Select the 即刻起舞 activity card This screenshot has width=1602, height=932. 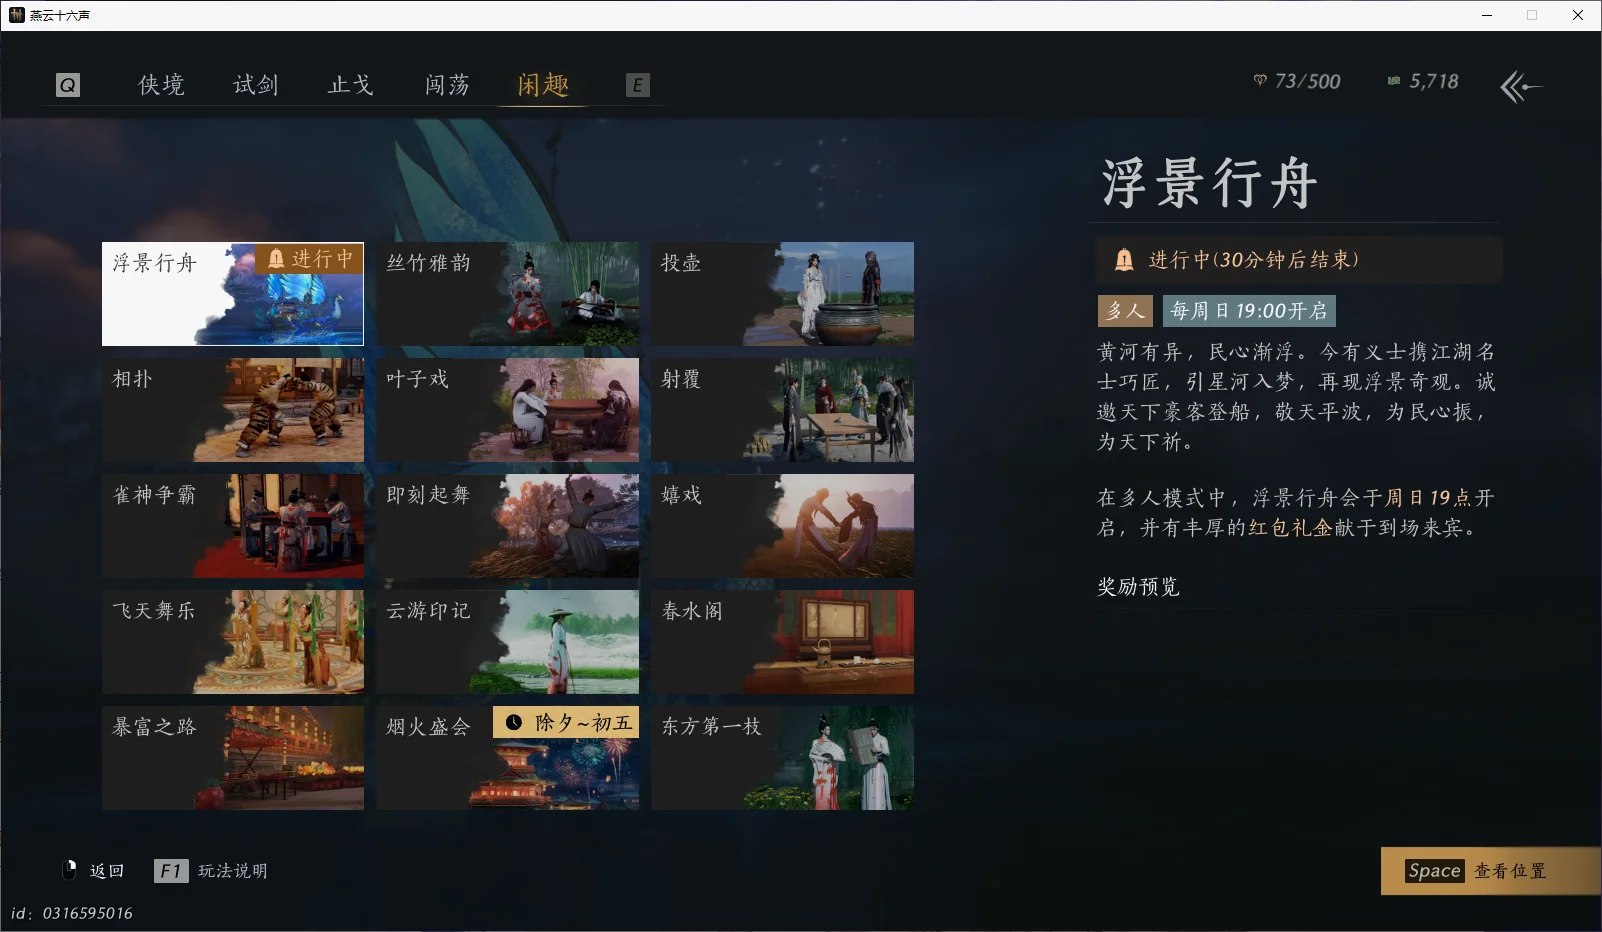[x=508, y=526]
